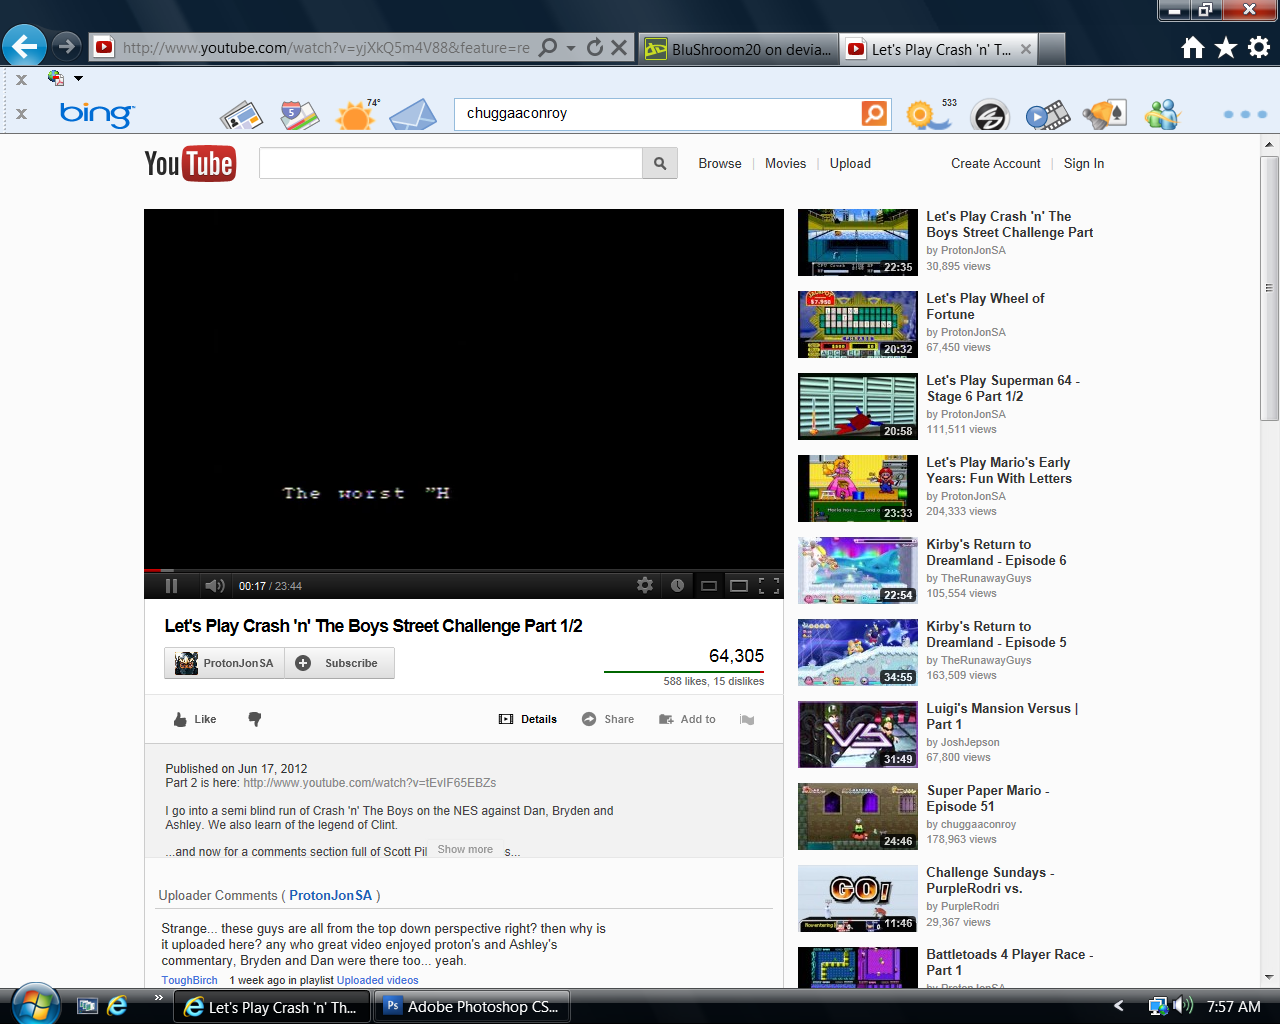Viewport: 1280px width, 1024px height.
Task: Open the Bing toolbar news icon
Action: [241, 116]
